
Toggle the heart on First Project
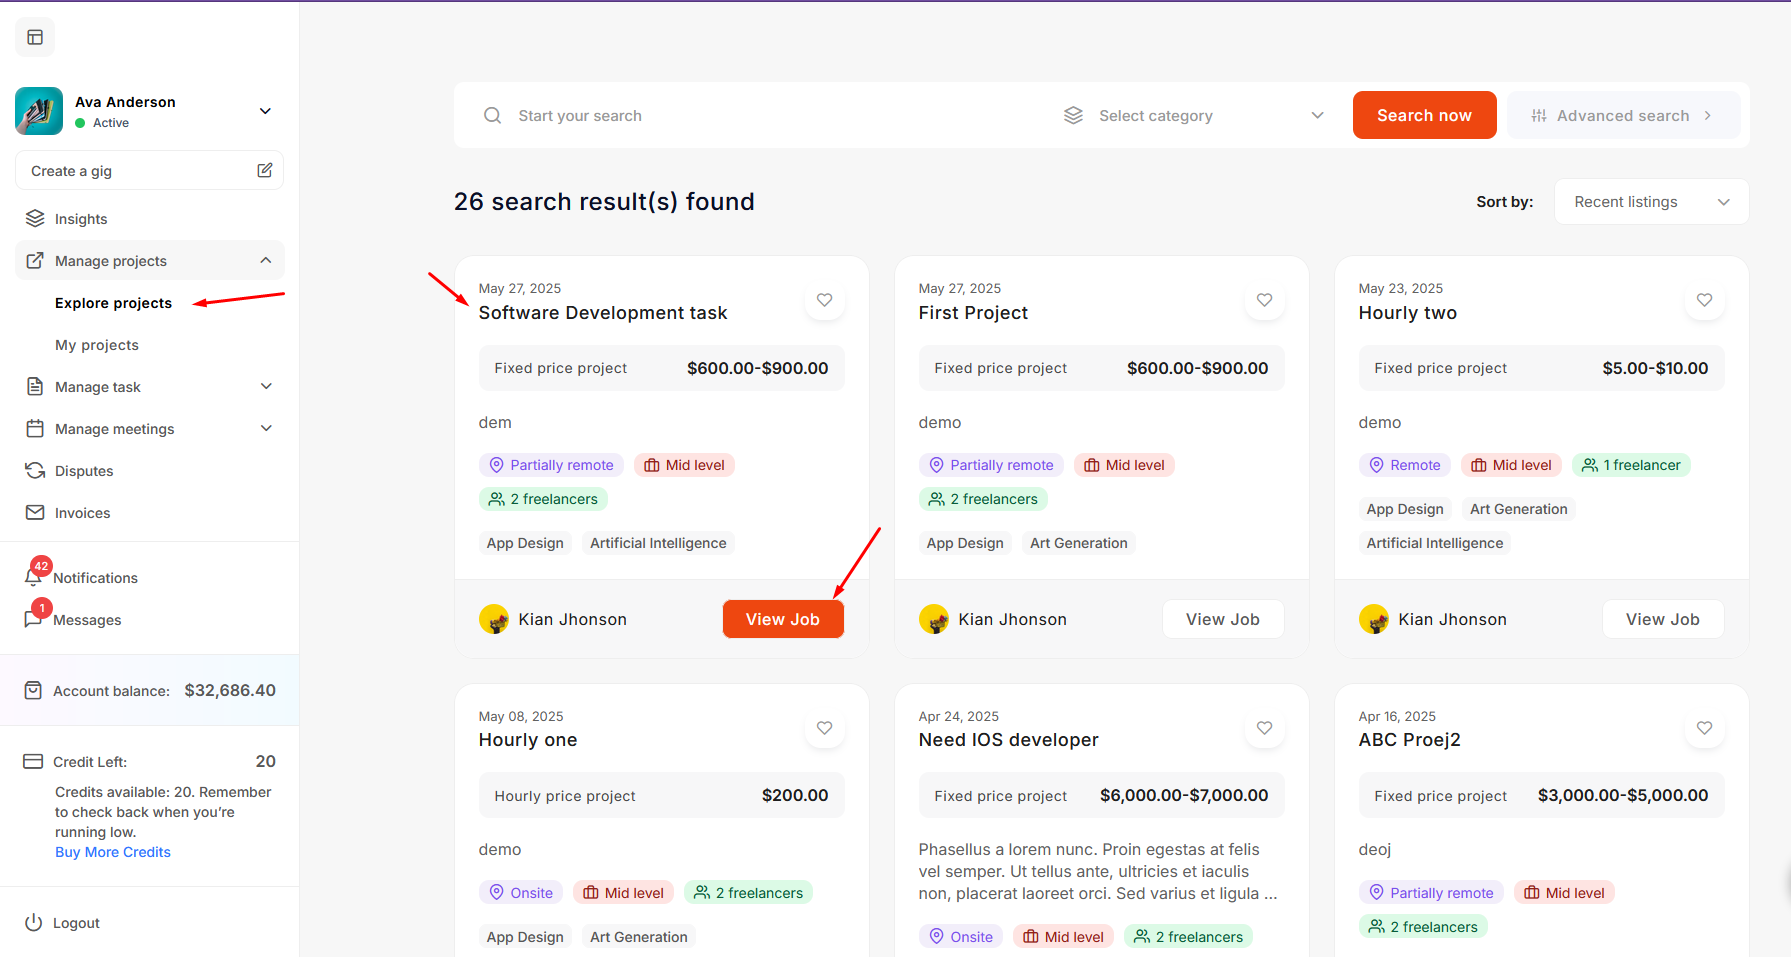pyautogui.click(x=1264, y=300)
